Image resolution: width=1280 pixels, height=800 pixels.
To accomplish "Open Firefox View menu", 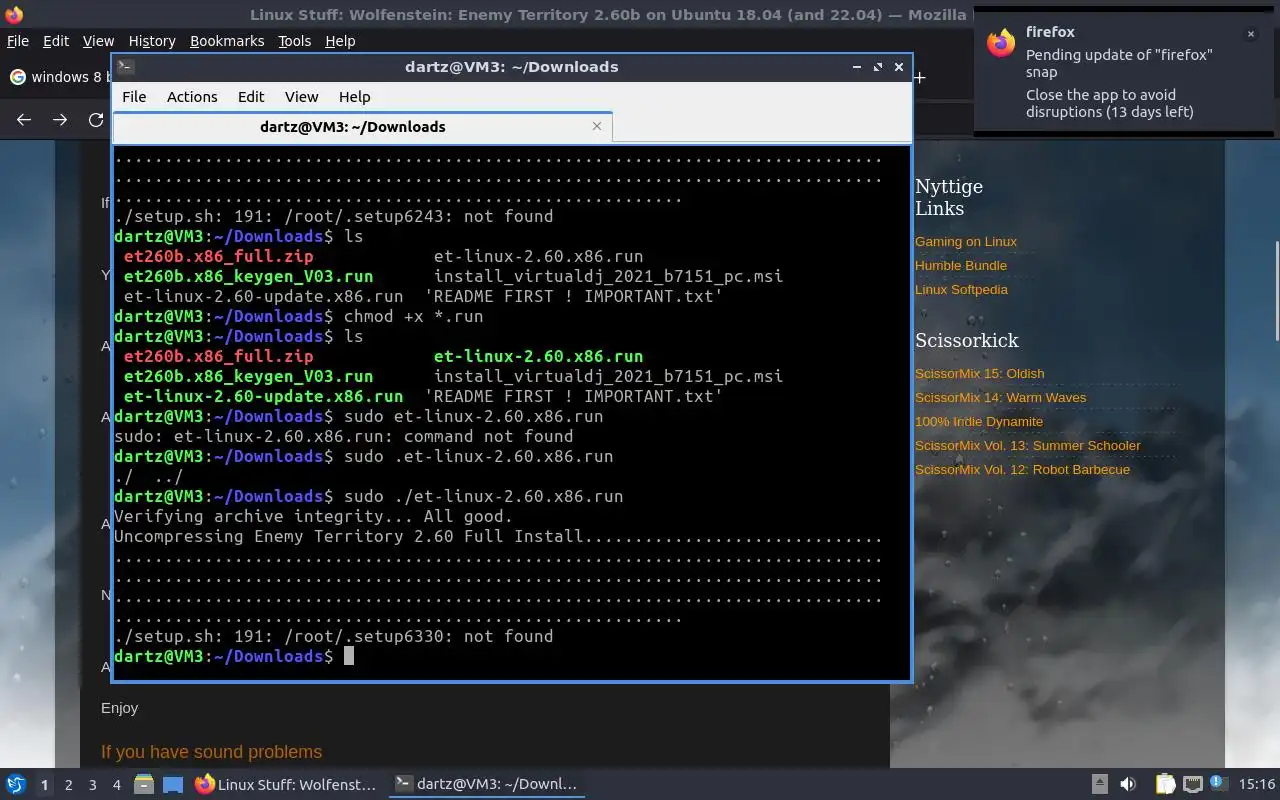I will point(98,41).
